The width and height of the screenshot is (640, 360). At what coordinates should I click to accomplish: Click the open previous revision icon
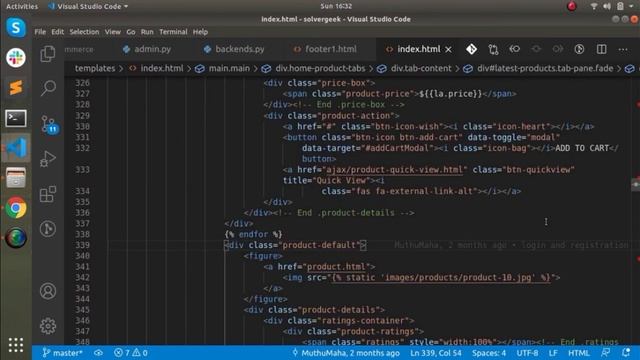pyautogui.click(x=515, y=49)
